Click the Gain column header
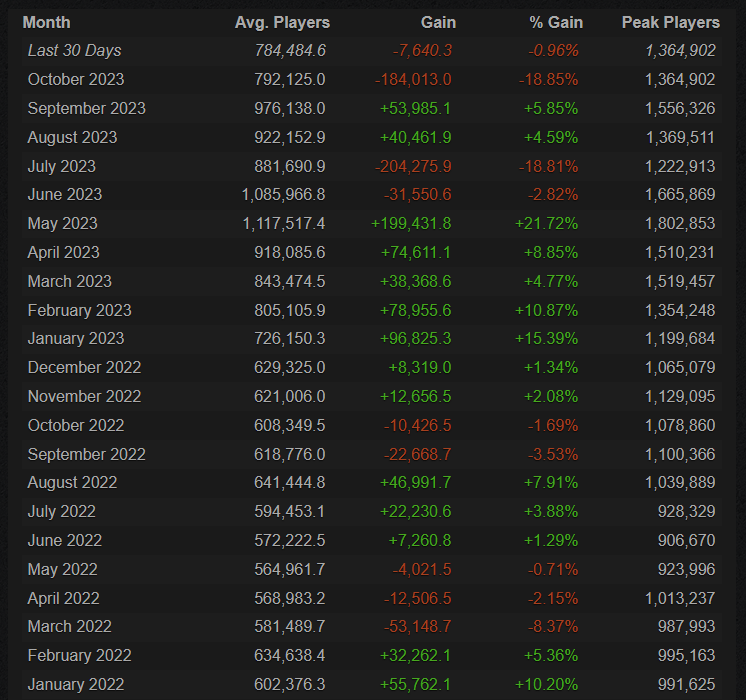746x700 pixels. [x=438, y=22]
